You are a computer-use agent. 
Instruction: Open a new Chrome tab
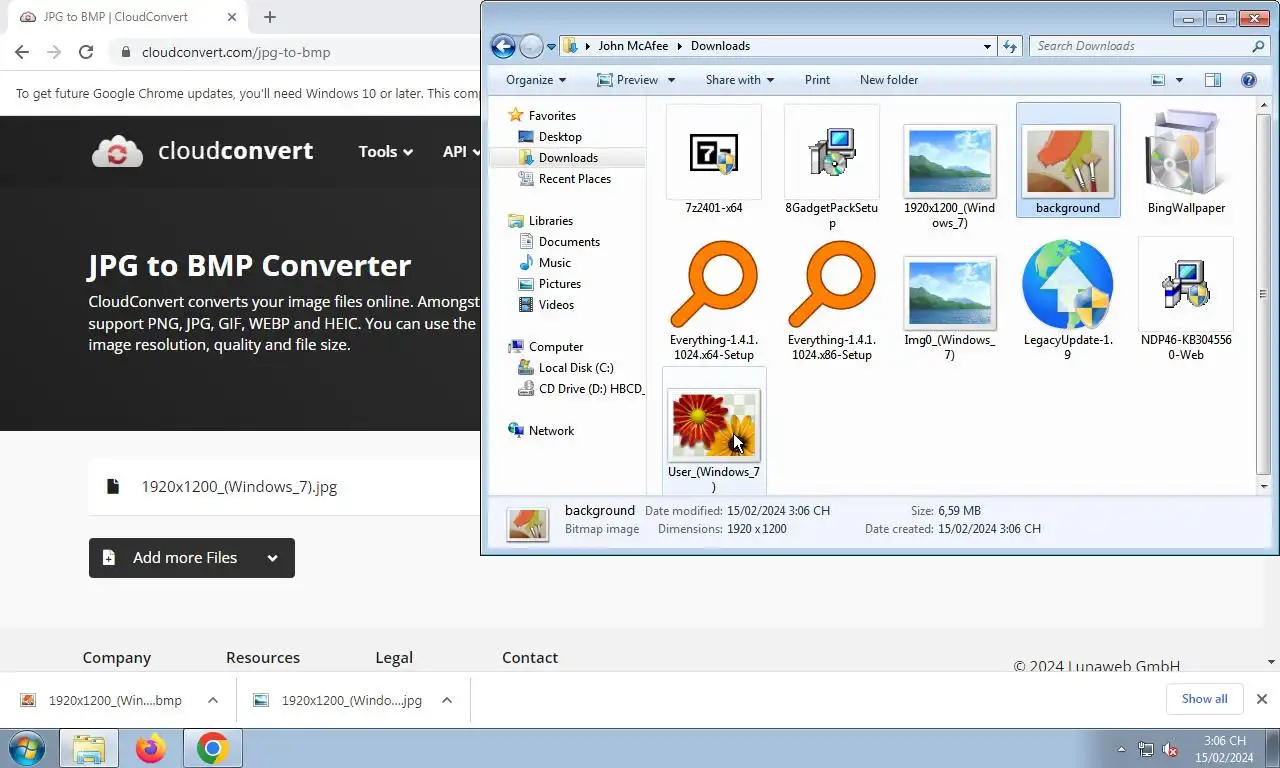[270, 17]
